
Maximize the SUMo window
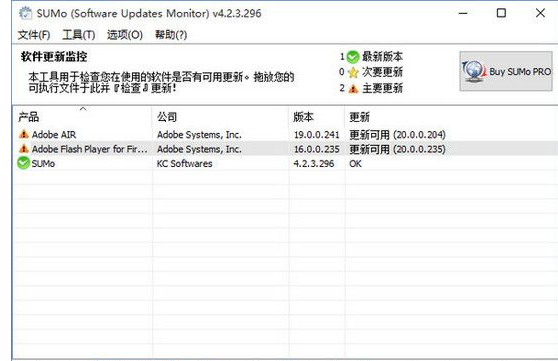(501, 13)
